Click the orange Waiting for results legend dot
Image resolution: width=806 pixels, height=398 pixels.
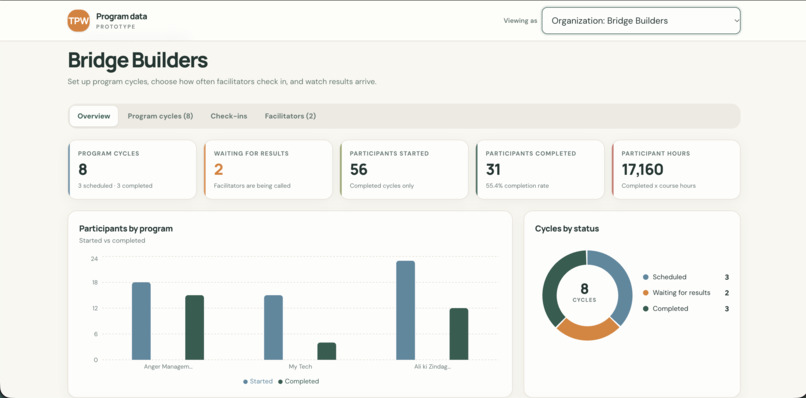(x=646, y=293)
